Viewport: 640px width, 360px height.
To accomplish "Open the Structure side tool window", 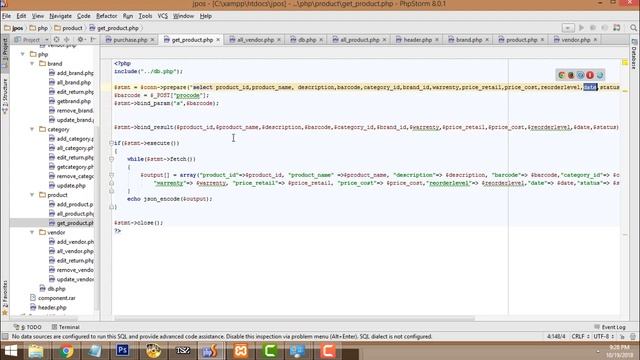I will (5, 96).
